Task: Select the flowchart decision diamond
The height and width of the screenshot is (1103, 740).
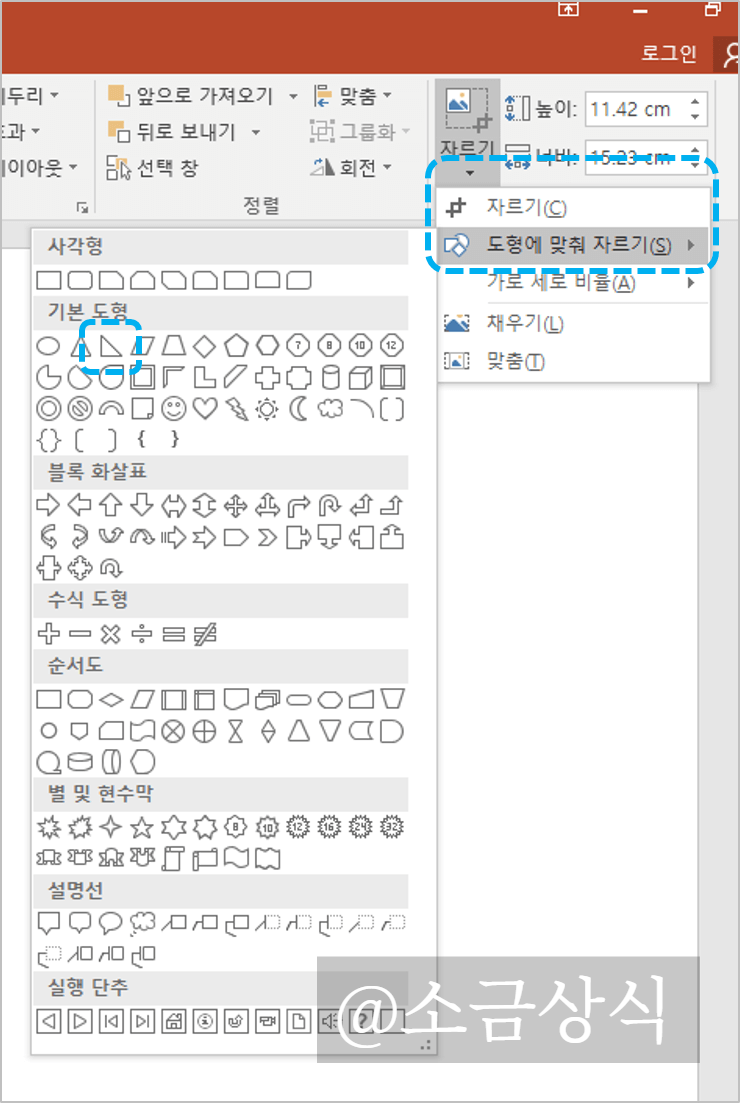Action: [x=111, y=699]
